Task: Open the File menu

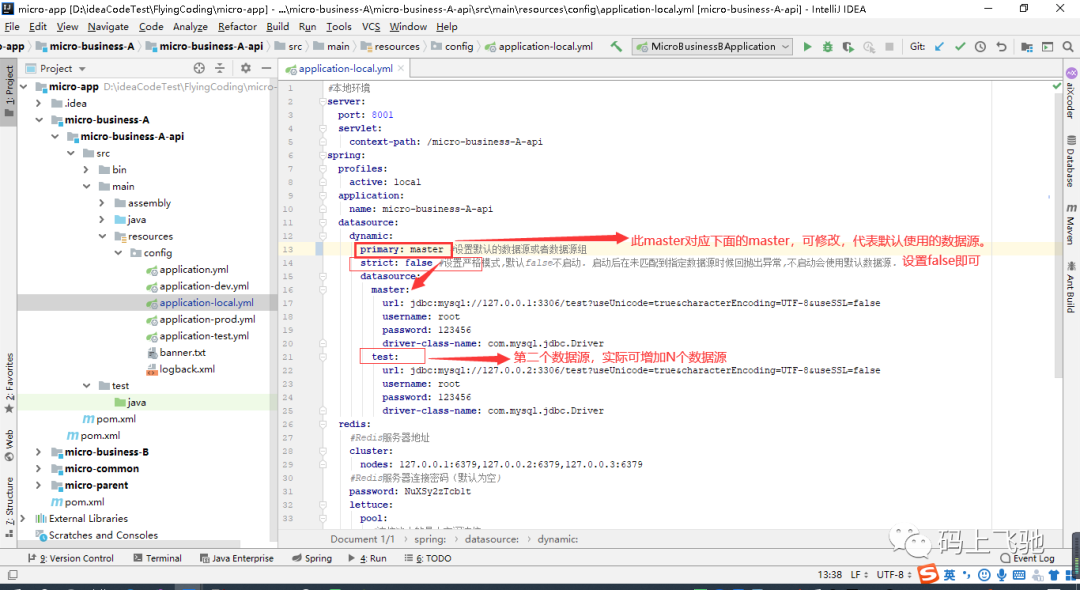Action: tap(12, 26)
